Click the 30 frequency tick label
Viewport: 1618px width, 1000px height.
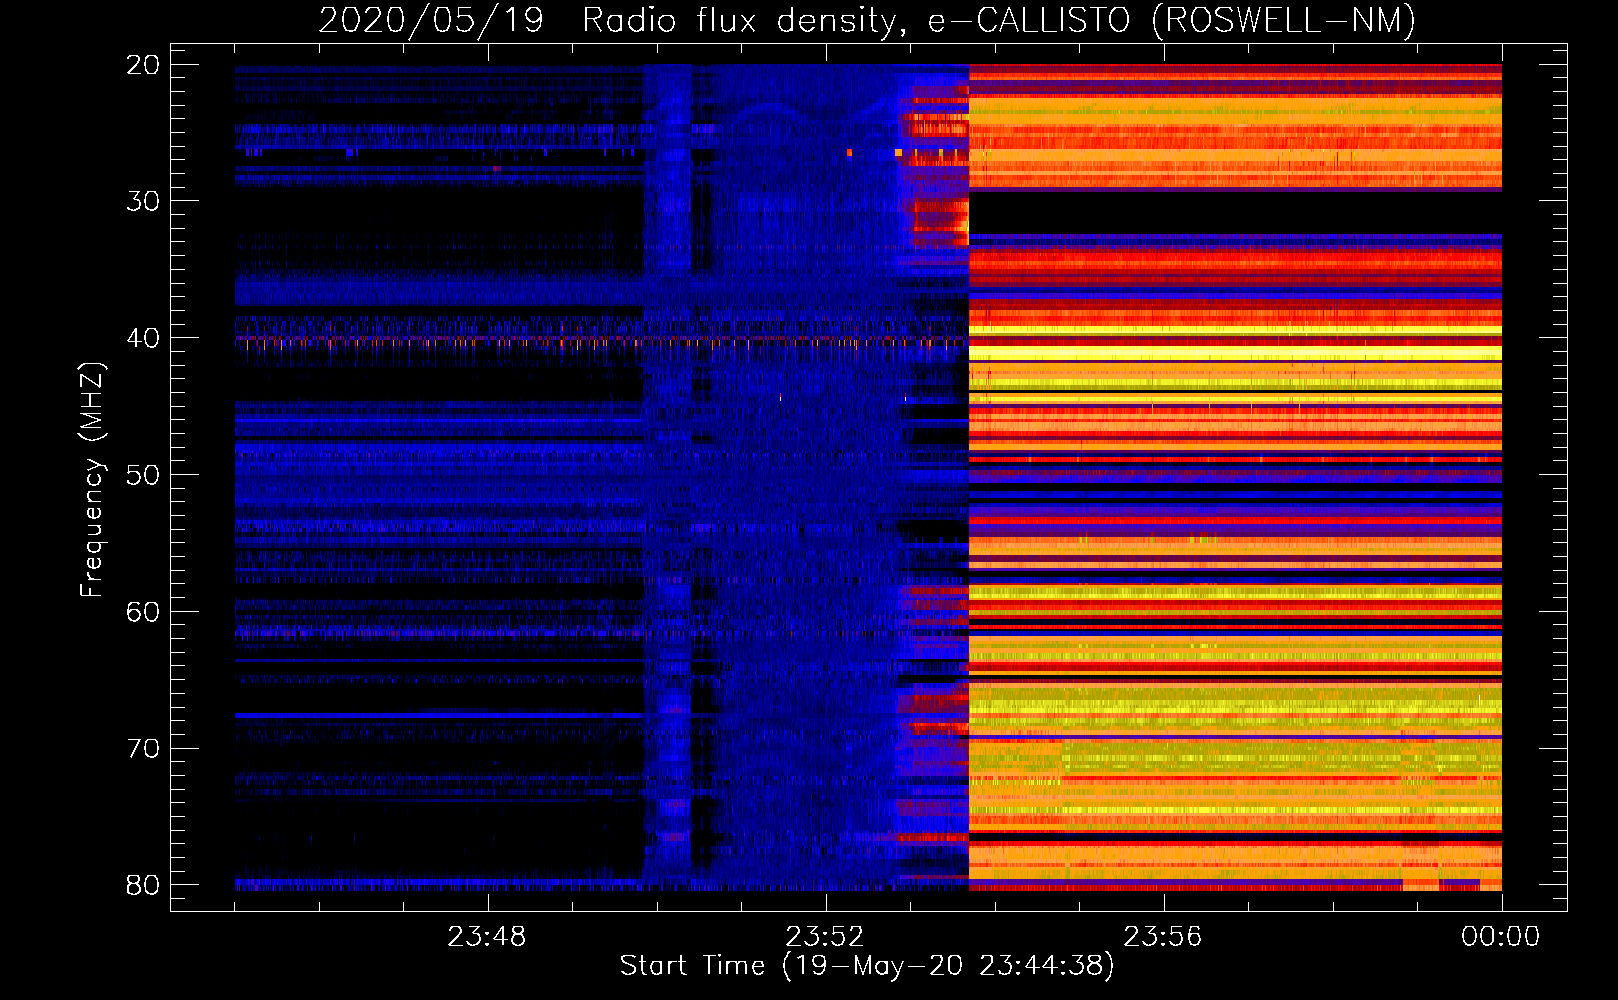pyautogui.click(x=143, y=201)
